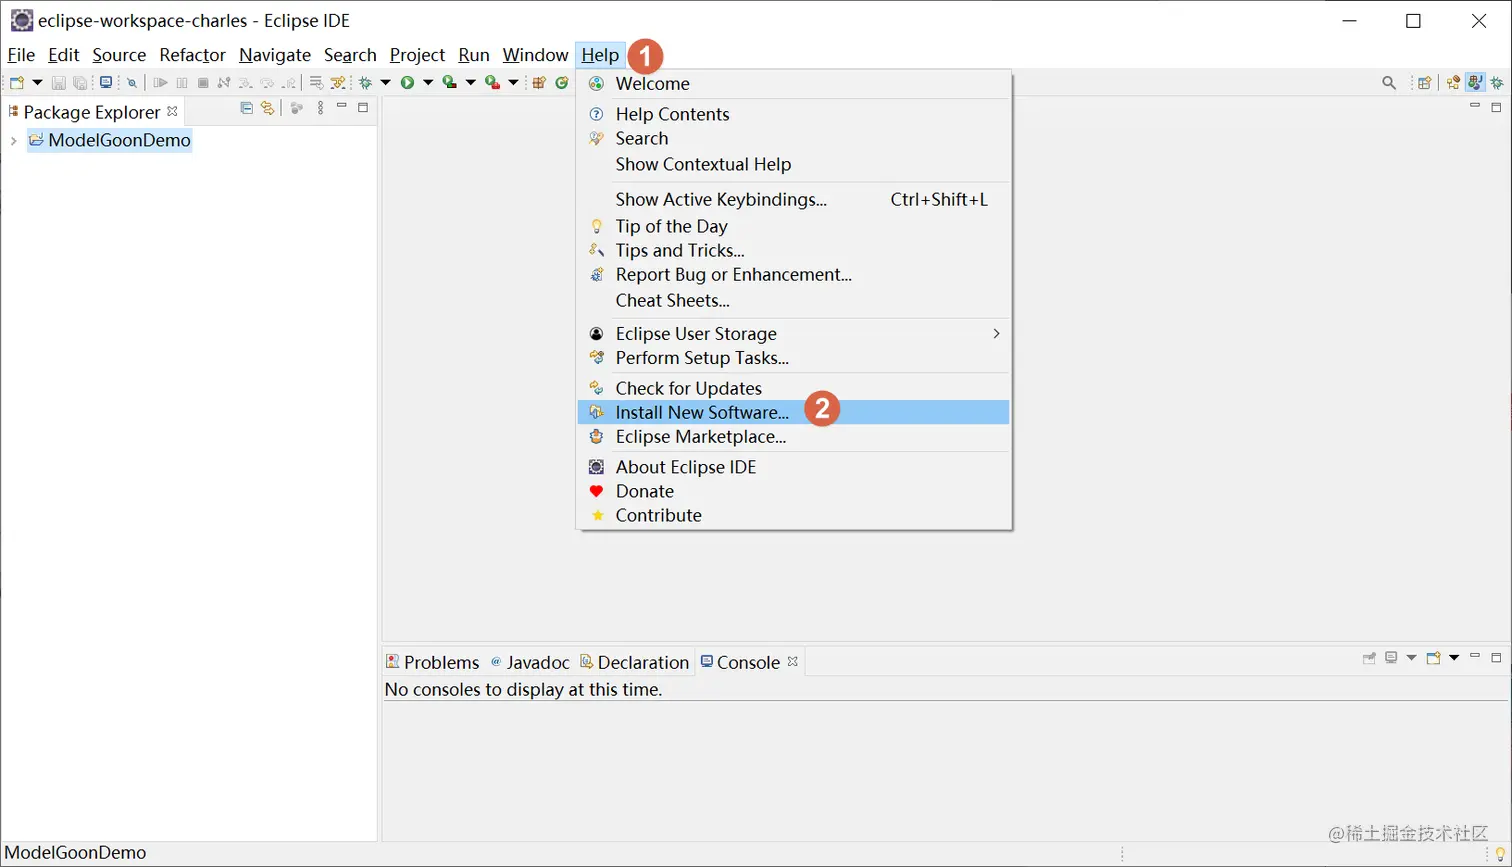Select the active Java perspective icon

1475,83
